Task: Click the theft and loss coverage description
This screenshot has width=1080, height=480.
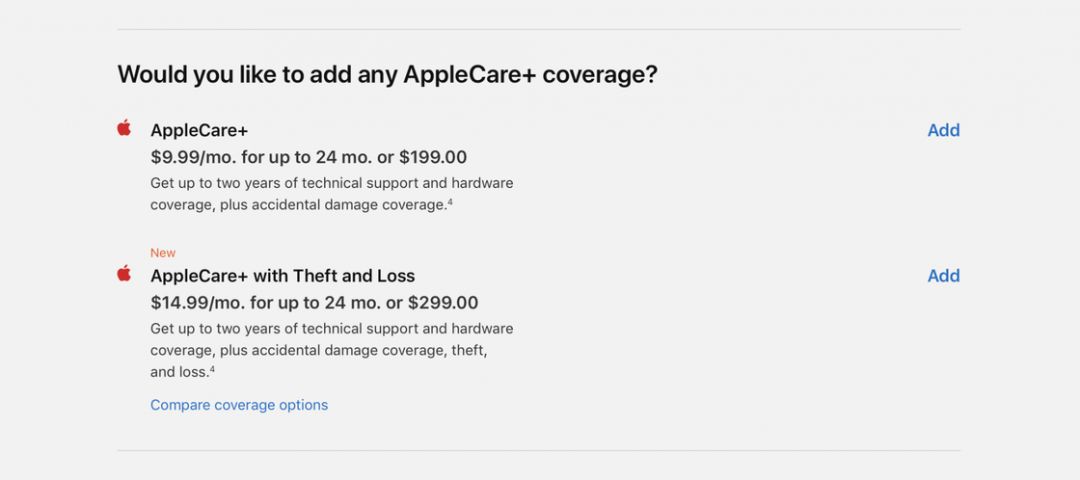Action: point(331,349)
